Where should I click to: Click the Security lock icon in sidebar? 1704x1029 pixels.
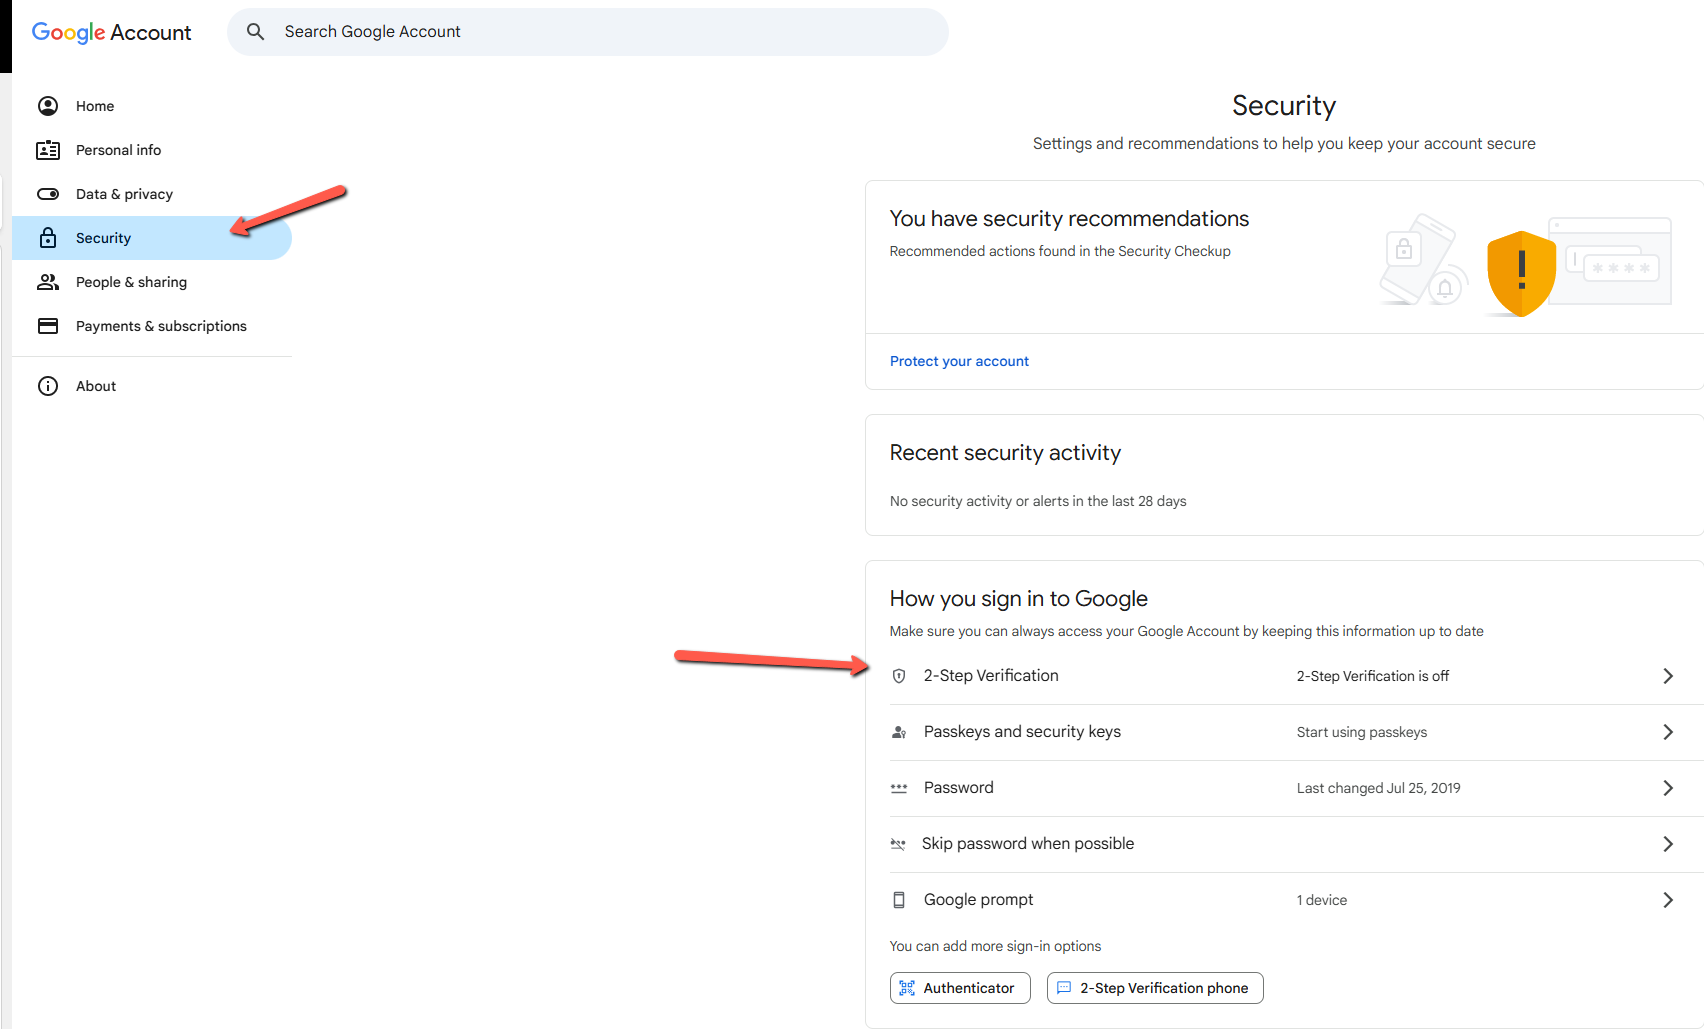click(x=48, y=238)
